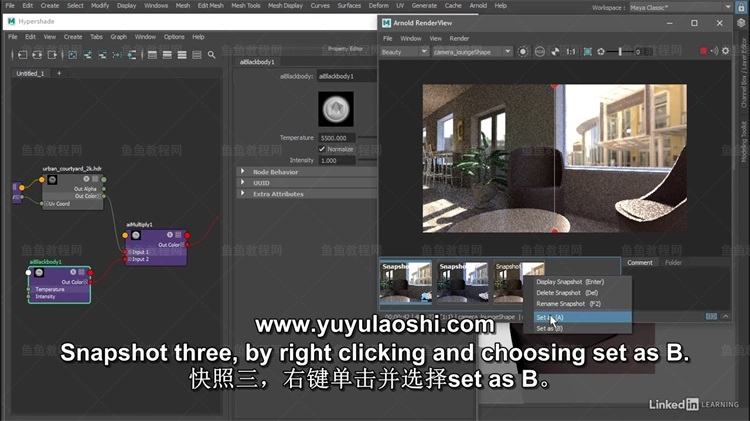
Task: Click the lock icon in workspace bar
Action: (x=741, y=7)
